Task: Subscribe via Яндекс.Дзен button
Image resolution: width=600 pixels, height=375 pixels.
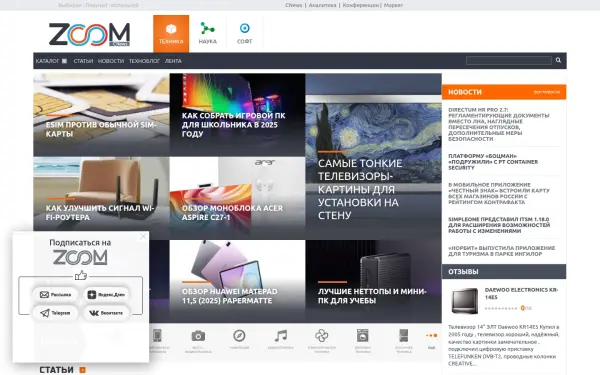Action: coord(107,295)
